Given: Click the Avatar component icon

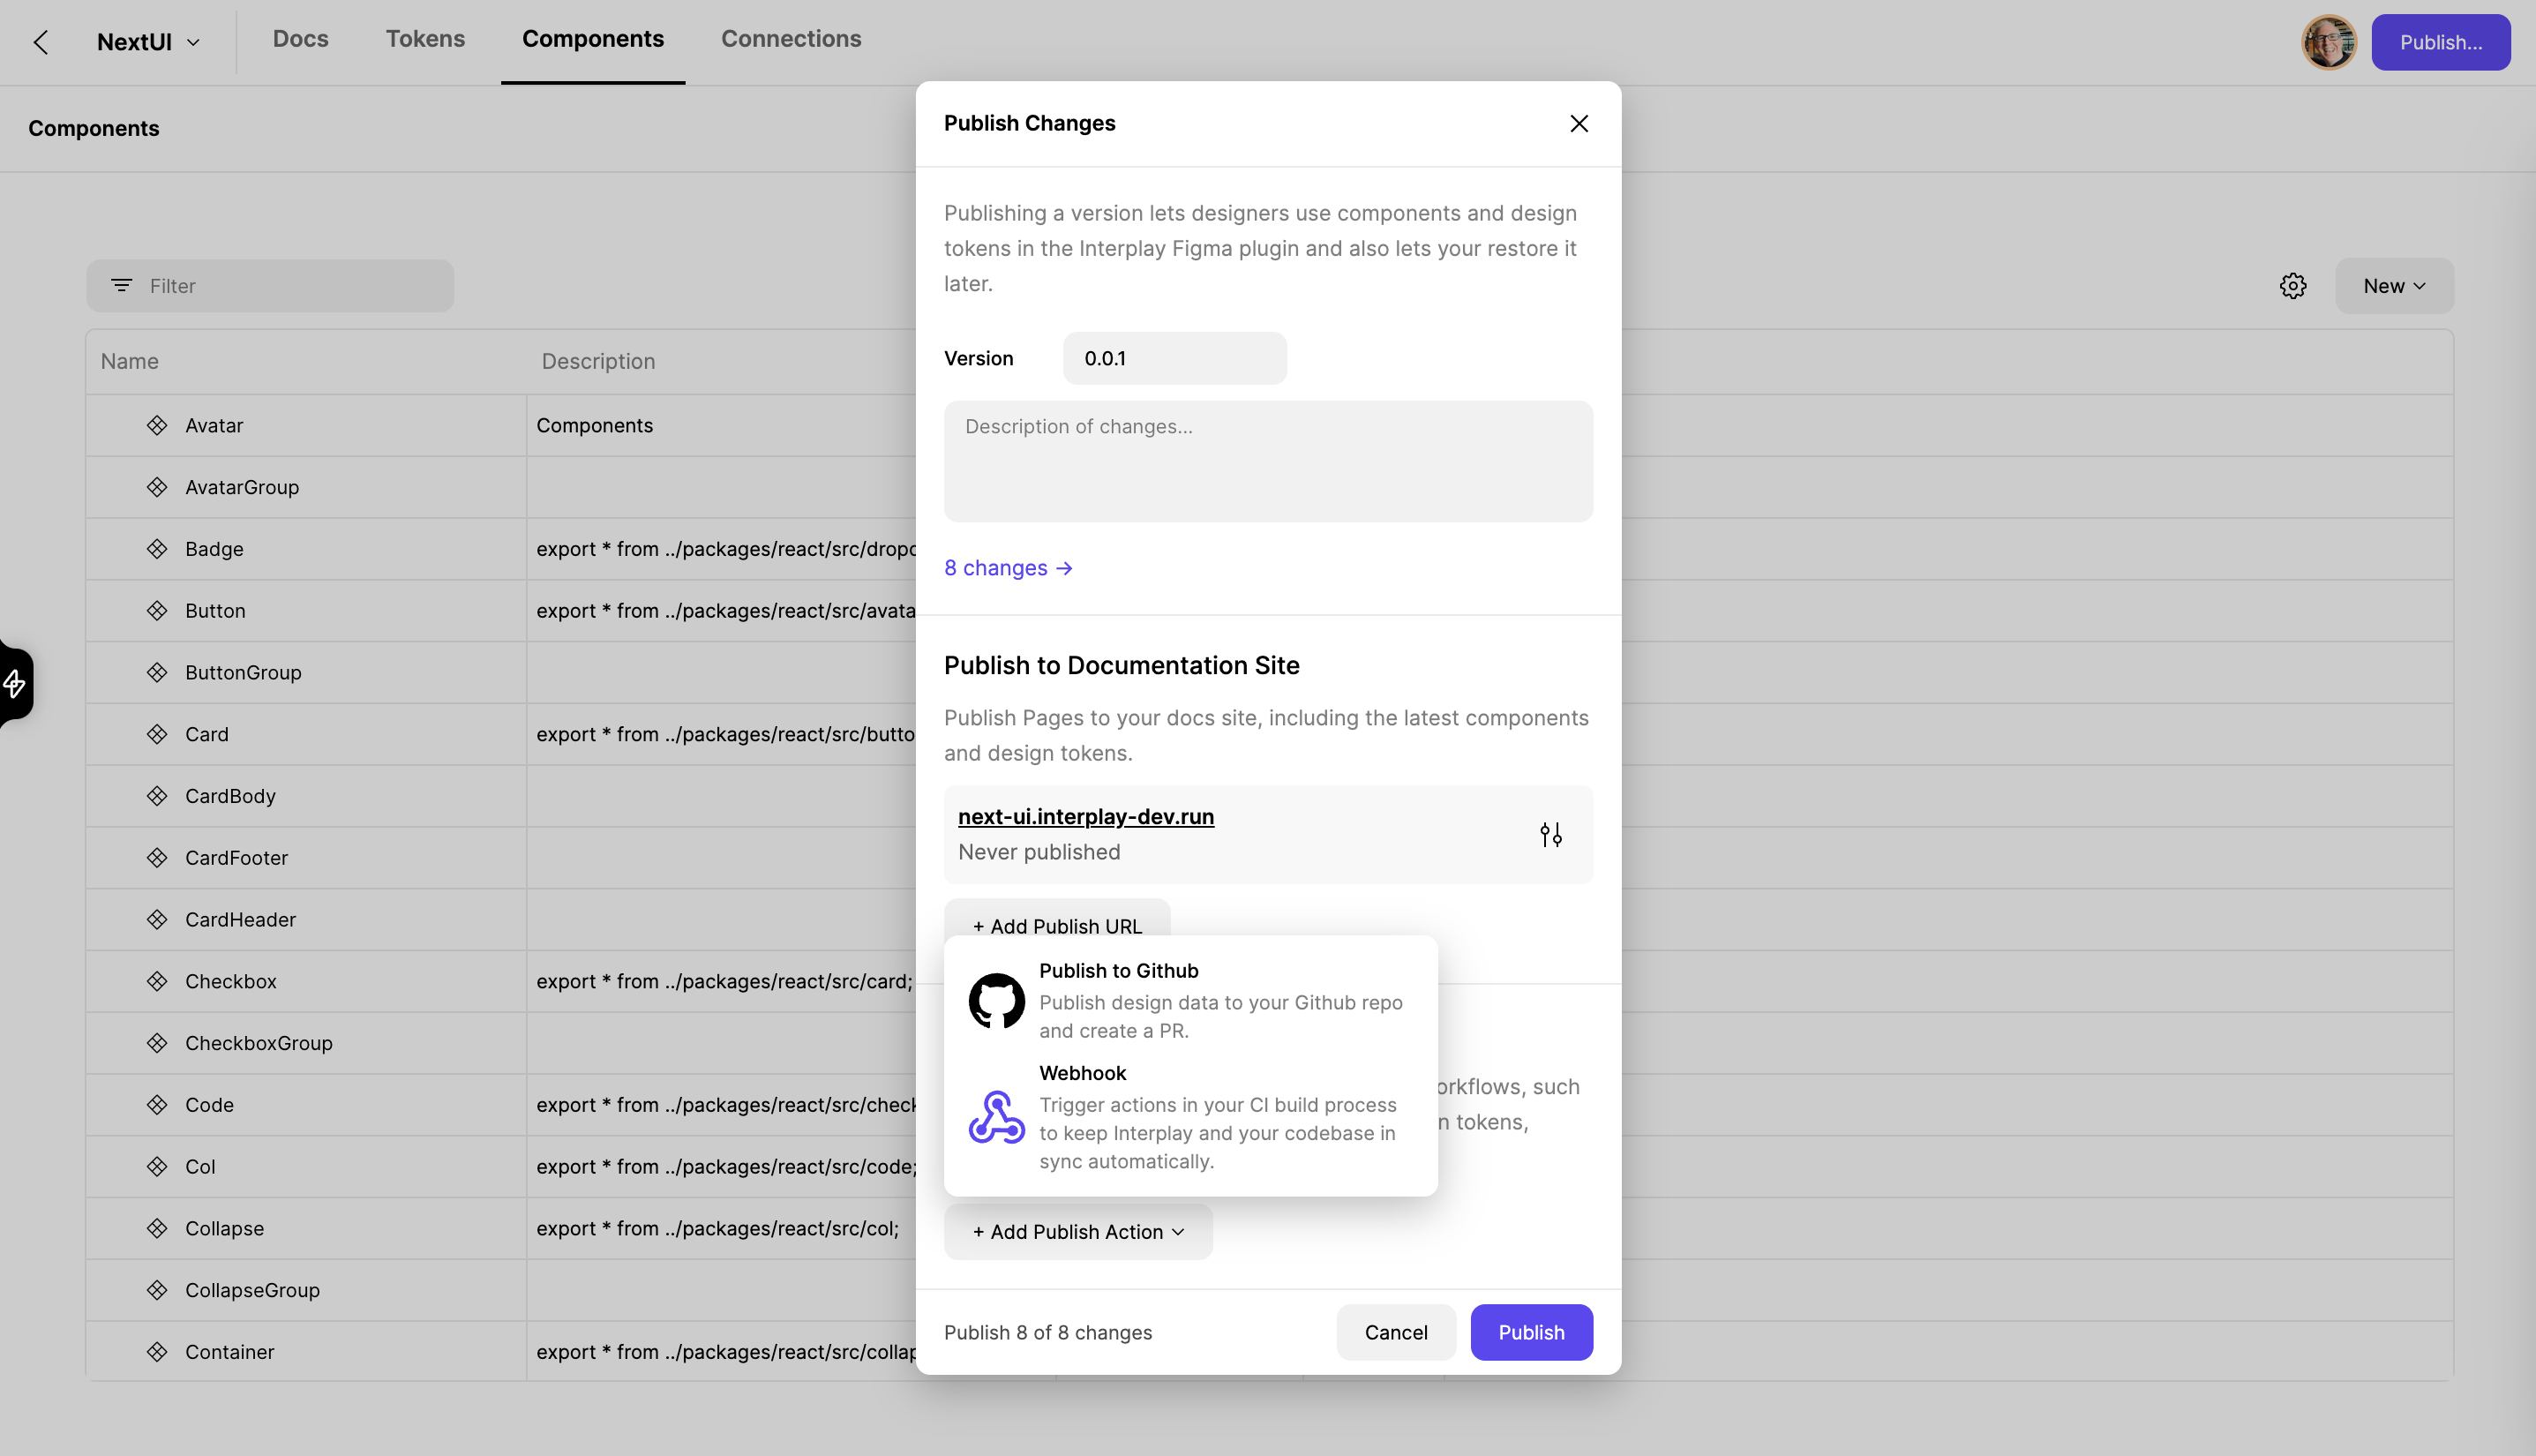Looking at the screenshot, I should click(x=157, y=425).
